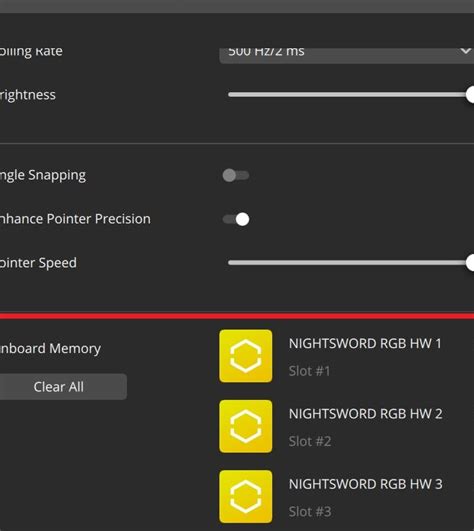Select the NIGHTSWORD RGB HW 1 profile icon
The width and height of the screenshot is (474, 531).
coord(245,356)
